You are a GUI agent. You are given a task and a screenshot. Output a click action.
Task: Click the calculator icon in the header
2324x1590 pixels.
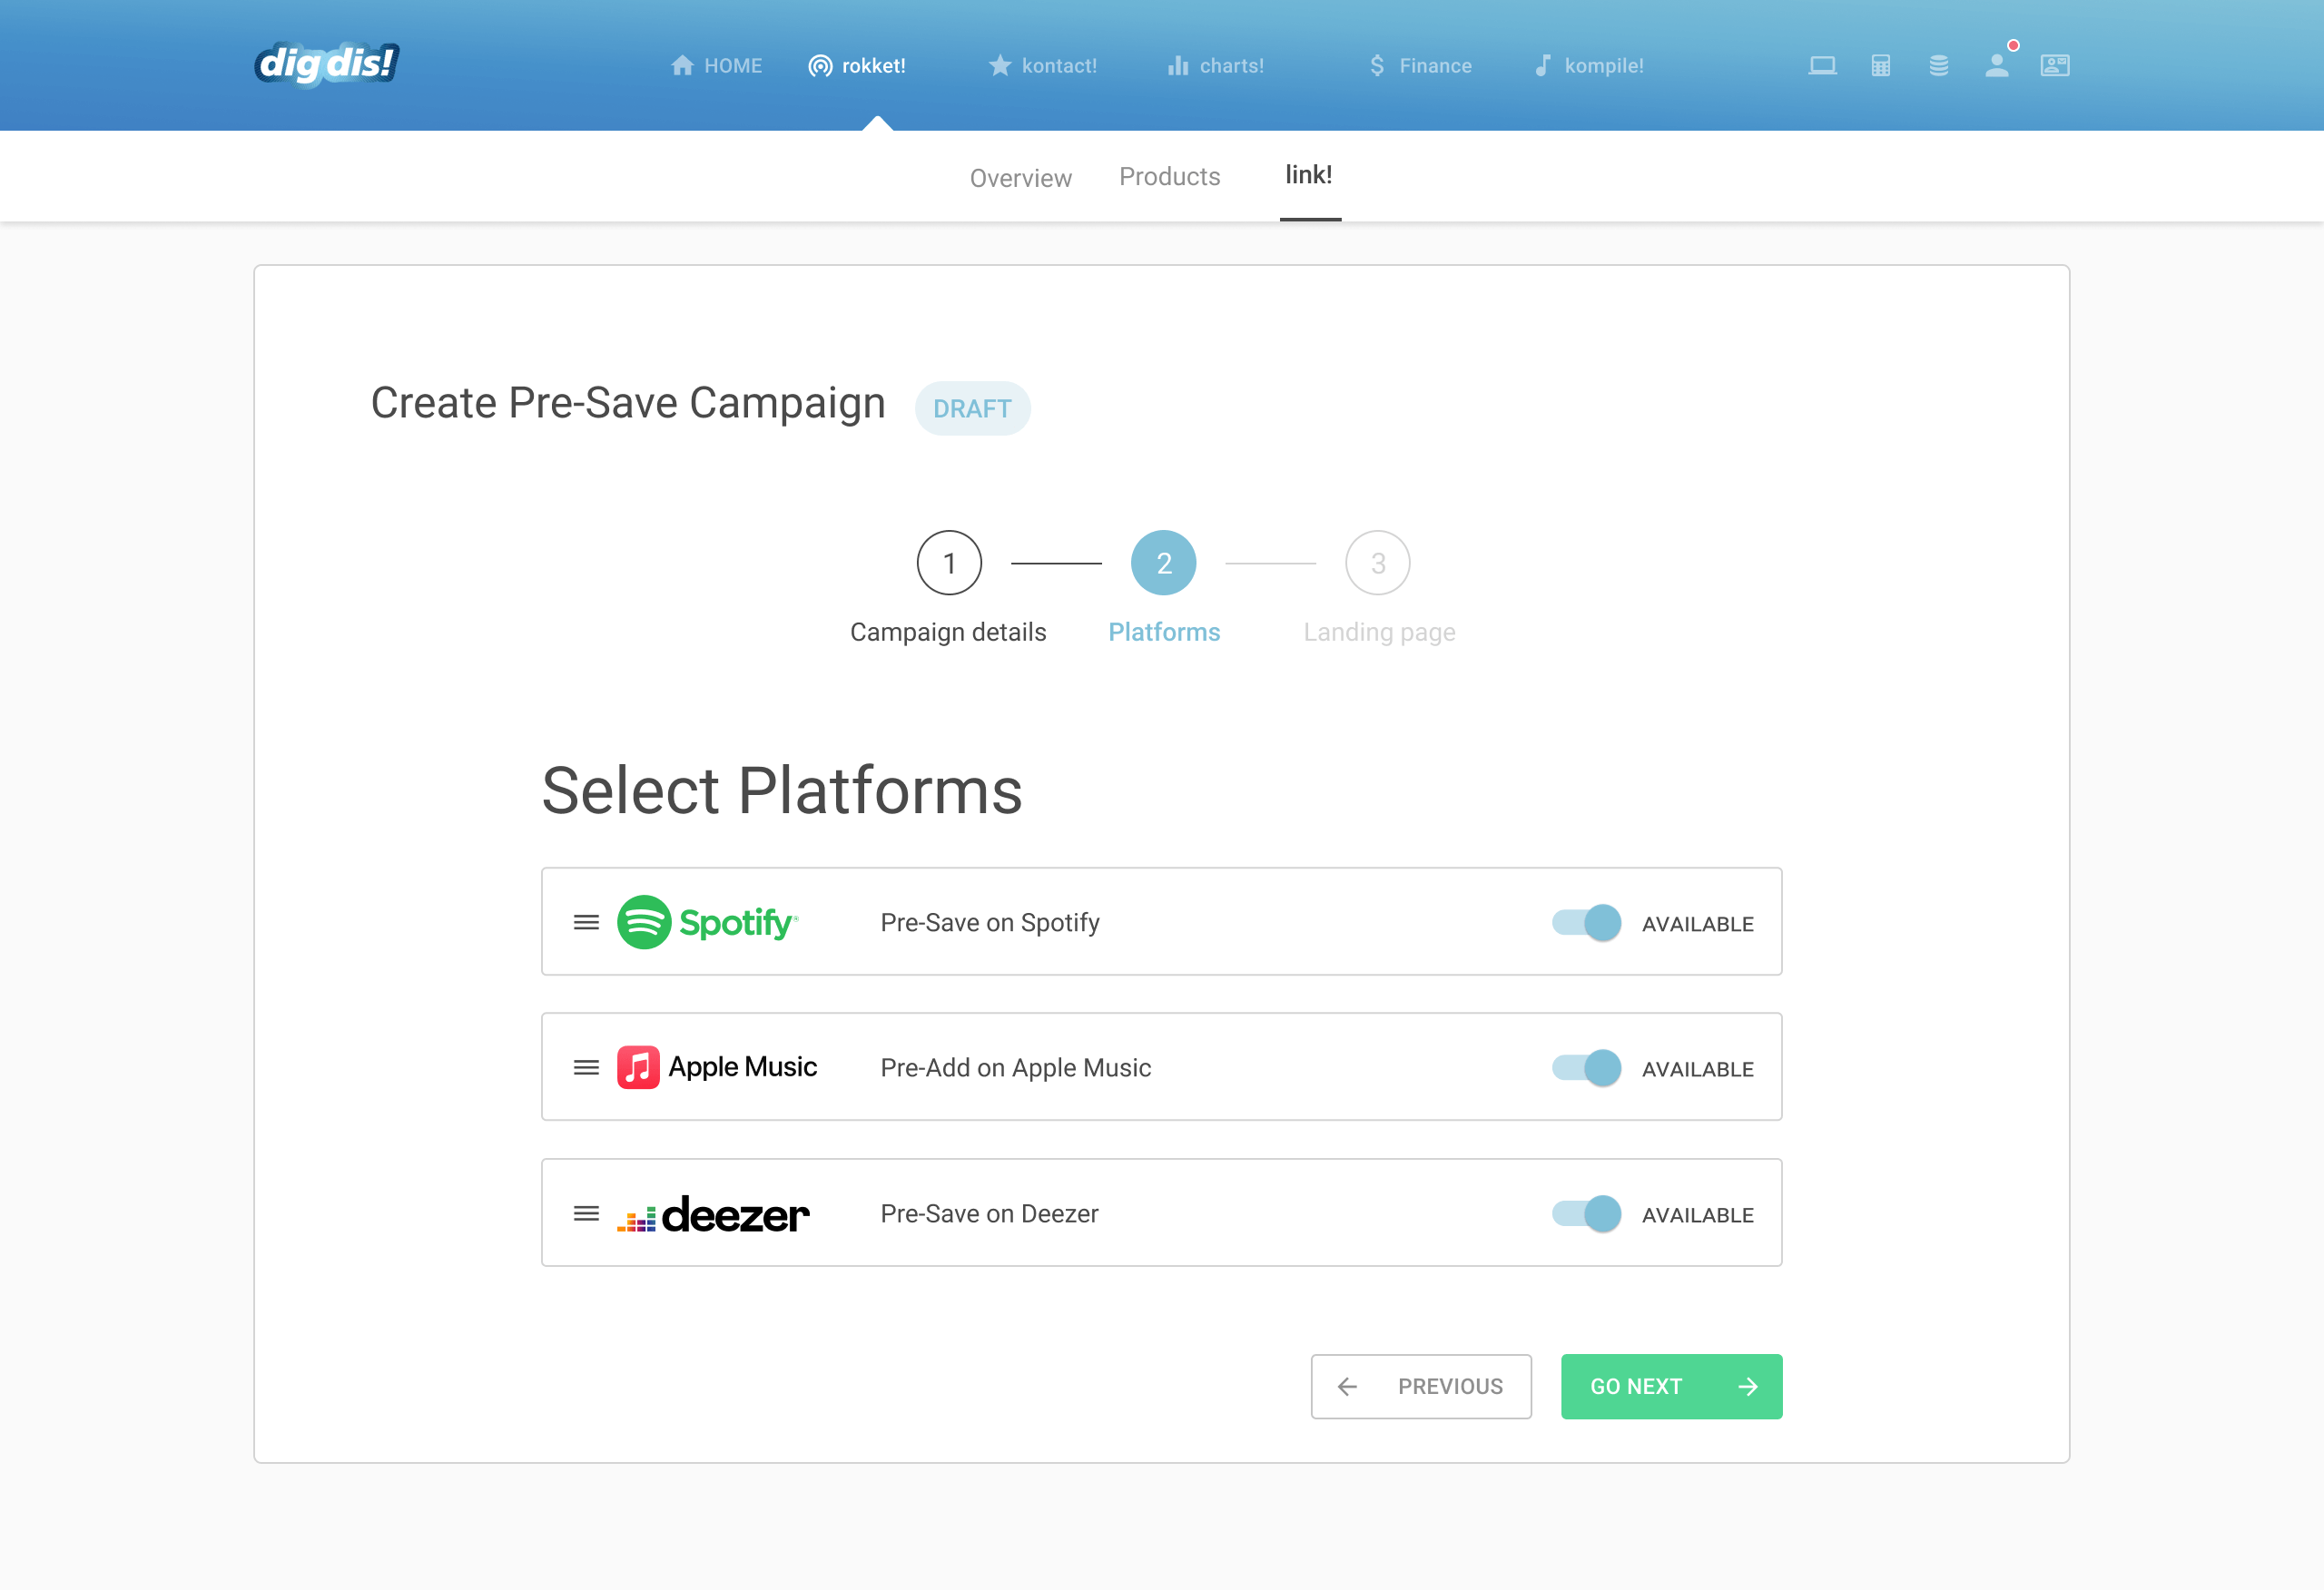tap(1881, 65)
